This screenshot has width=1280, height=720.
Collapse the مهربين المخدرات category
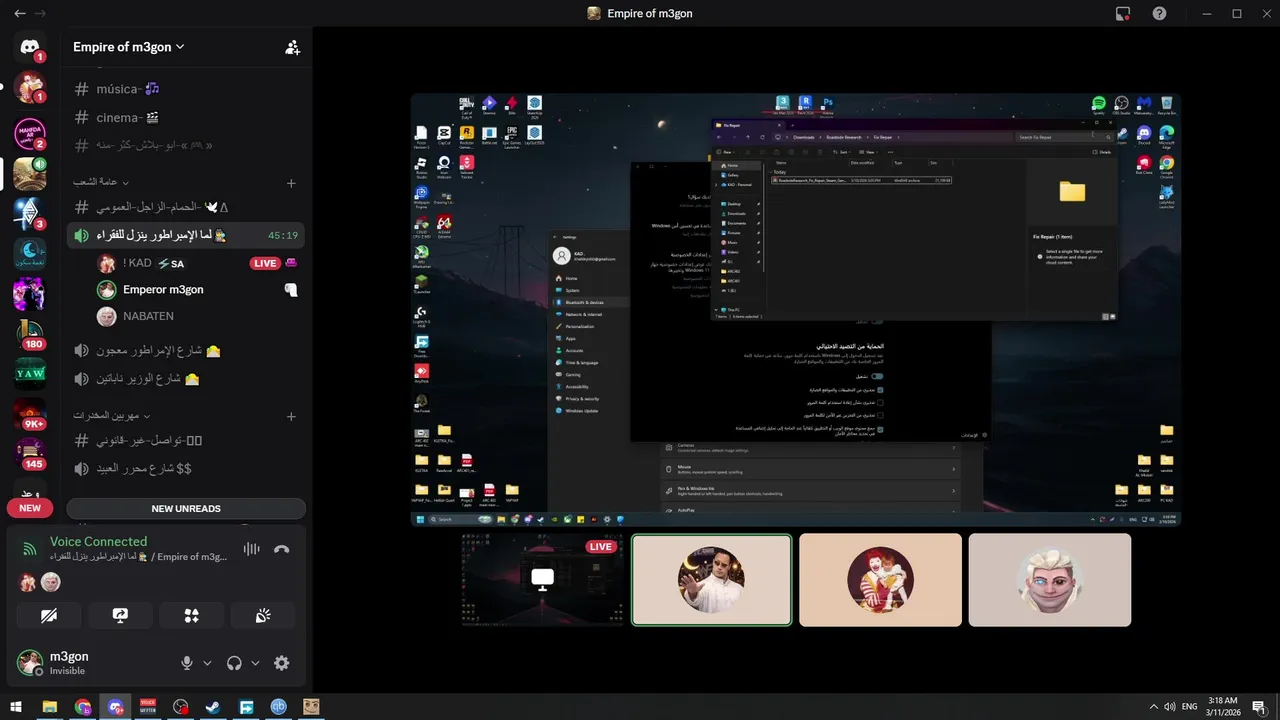click(111, 416)
